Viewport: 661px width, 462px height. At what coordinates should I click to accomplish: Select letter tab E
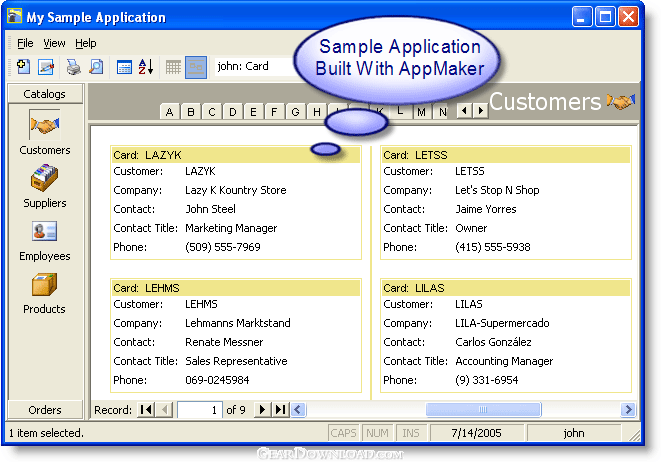[253, 112]
